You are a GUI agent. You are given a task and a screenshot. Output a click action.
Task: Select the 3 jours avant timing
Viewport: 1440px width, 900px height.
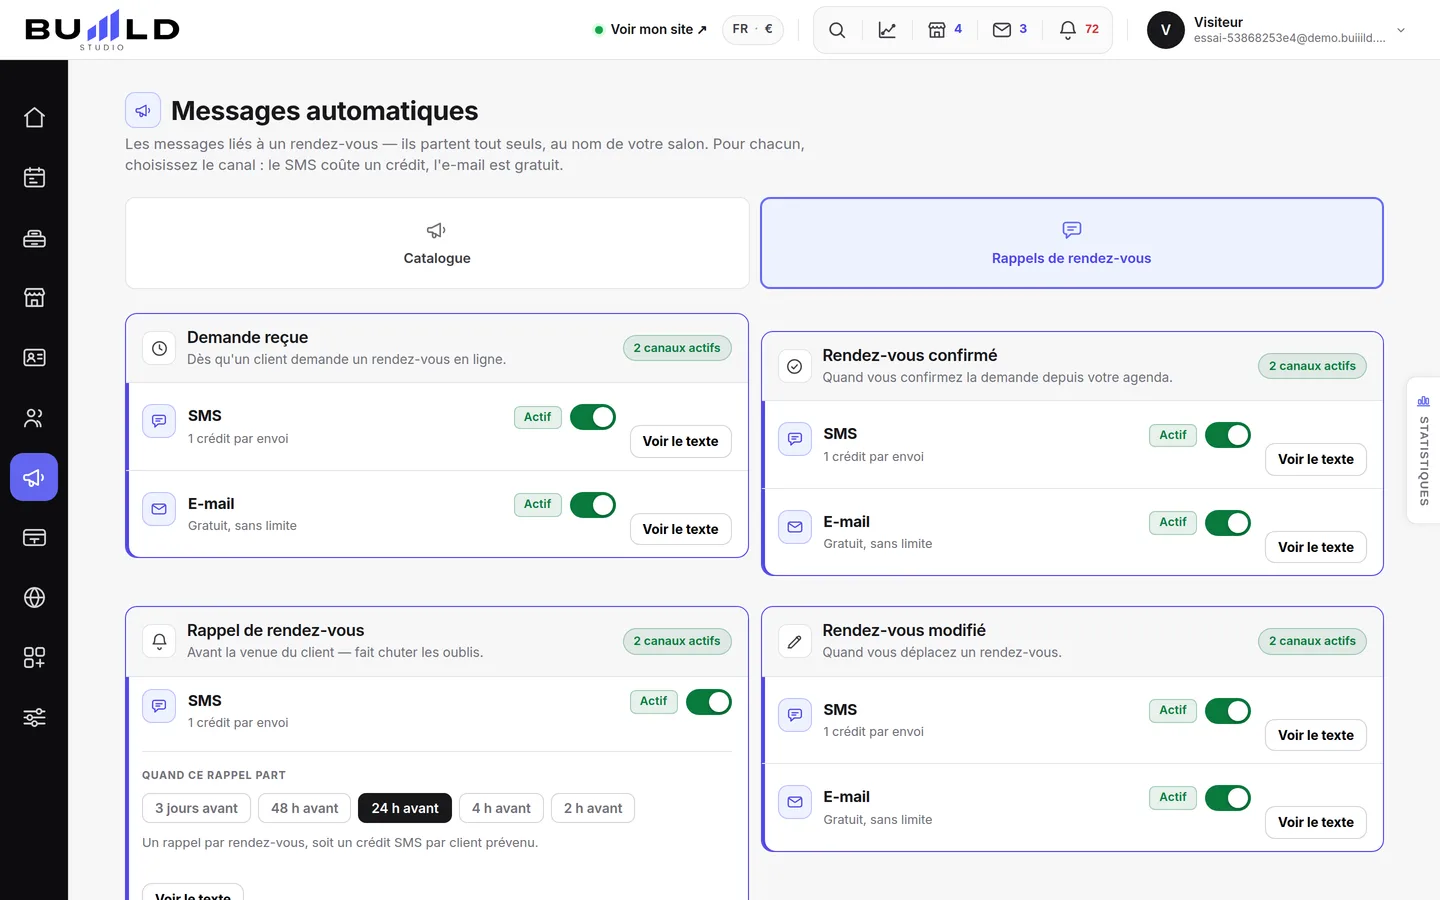(197, 808)
